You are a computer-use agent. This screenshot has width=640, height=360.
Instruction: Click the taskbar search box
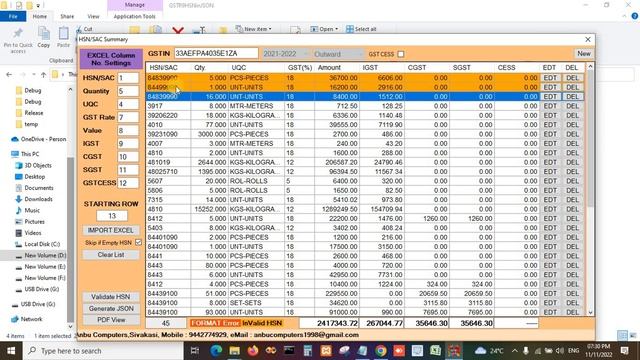click(x=103, y=351)
